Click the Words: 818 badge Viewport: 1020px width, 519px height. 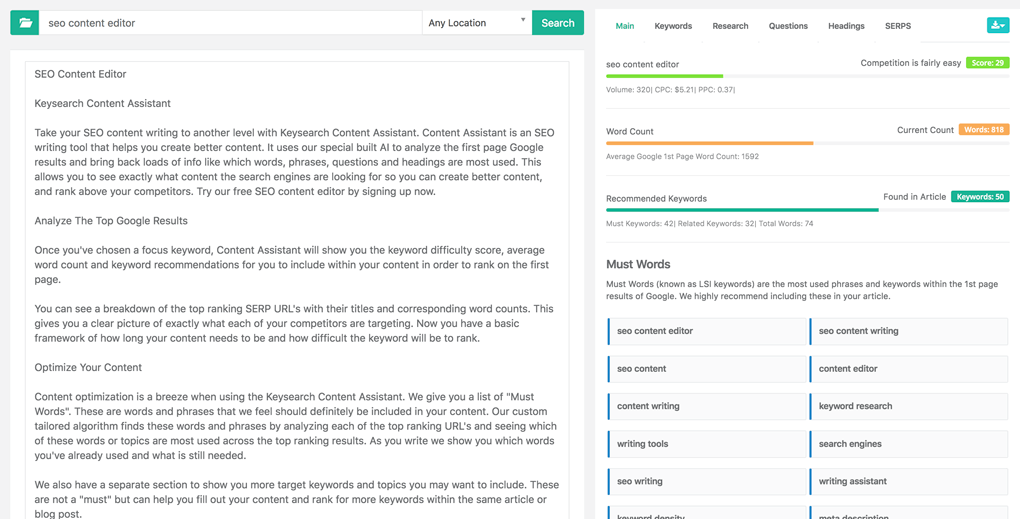(984, 129)
